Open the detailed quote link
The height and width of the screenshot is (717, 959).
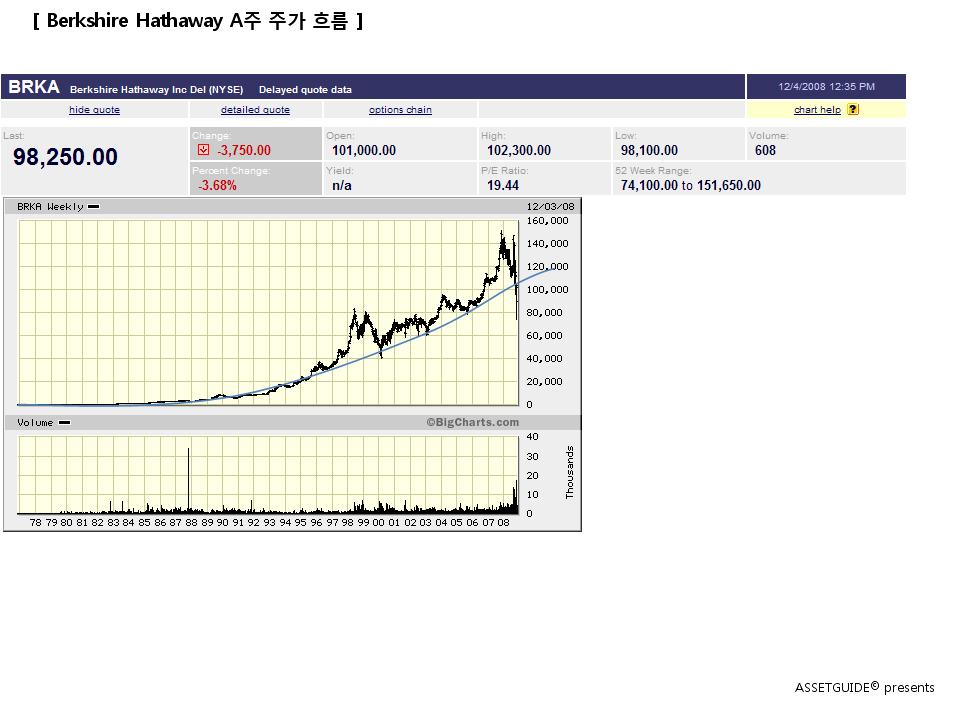[x=255, y=110]
